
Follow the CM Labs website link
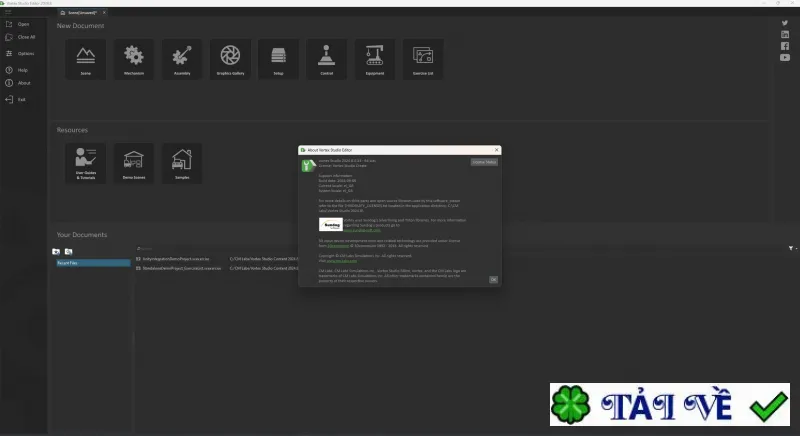(342, 261)
